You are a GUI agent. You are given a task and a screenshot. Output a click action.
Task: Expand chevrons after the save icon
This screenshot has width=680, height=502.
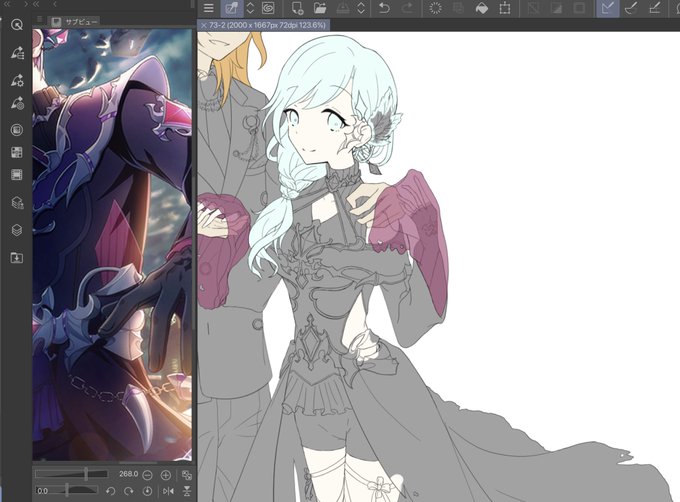pyautogui.click(x=361, y=8)
